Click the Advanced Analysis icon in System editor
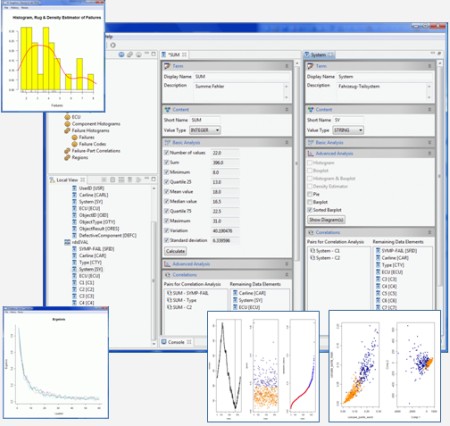This screenshot has width=450, height=426. coord(310,153)
